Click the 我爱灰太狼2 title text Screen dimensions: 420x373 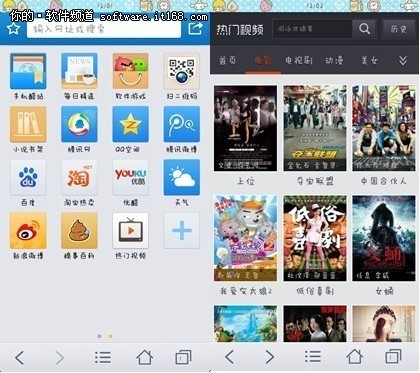(x=246, y=291)
